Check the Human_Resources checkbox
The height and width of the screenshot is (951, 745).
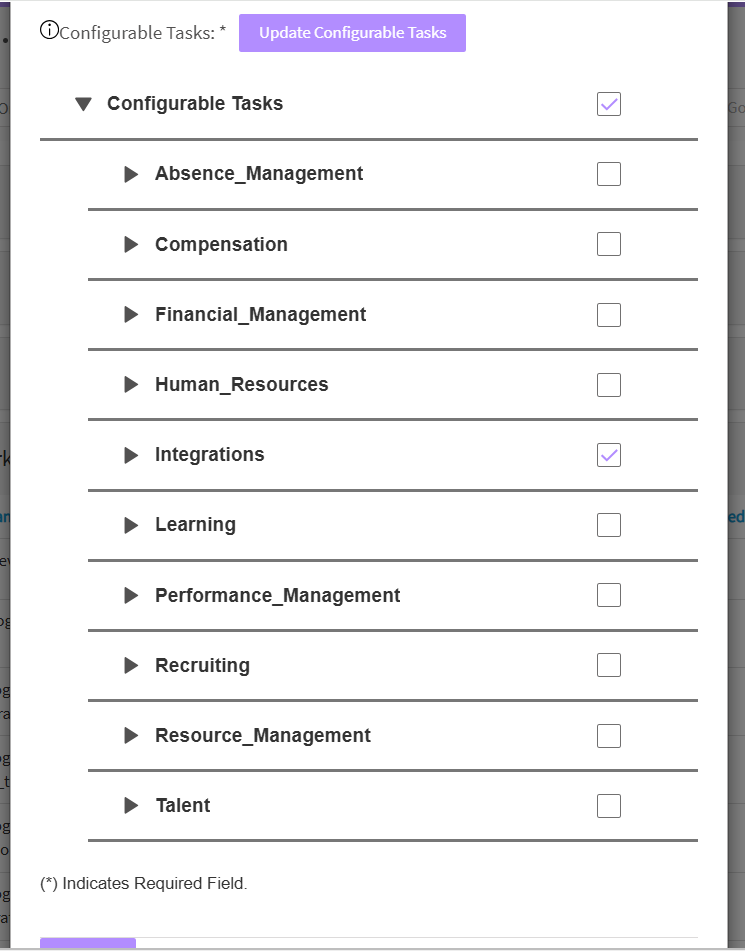tap(609, 384)
